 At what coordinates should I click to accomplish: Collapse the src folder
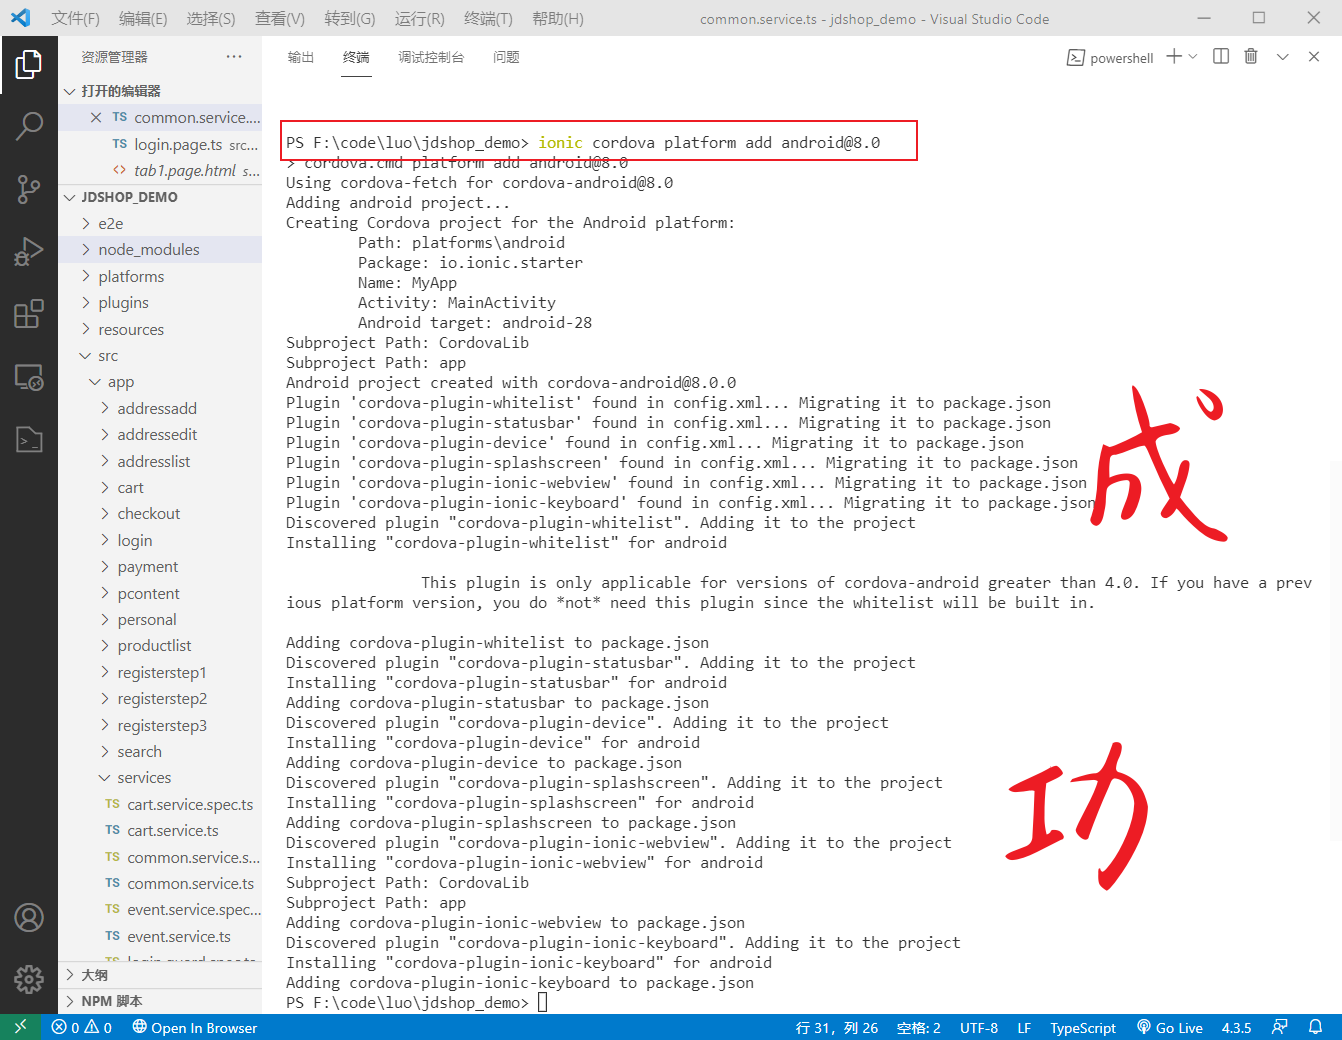click(x=160, y=356)
